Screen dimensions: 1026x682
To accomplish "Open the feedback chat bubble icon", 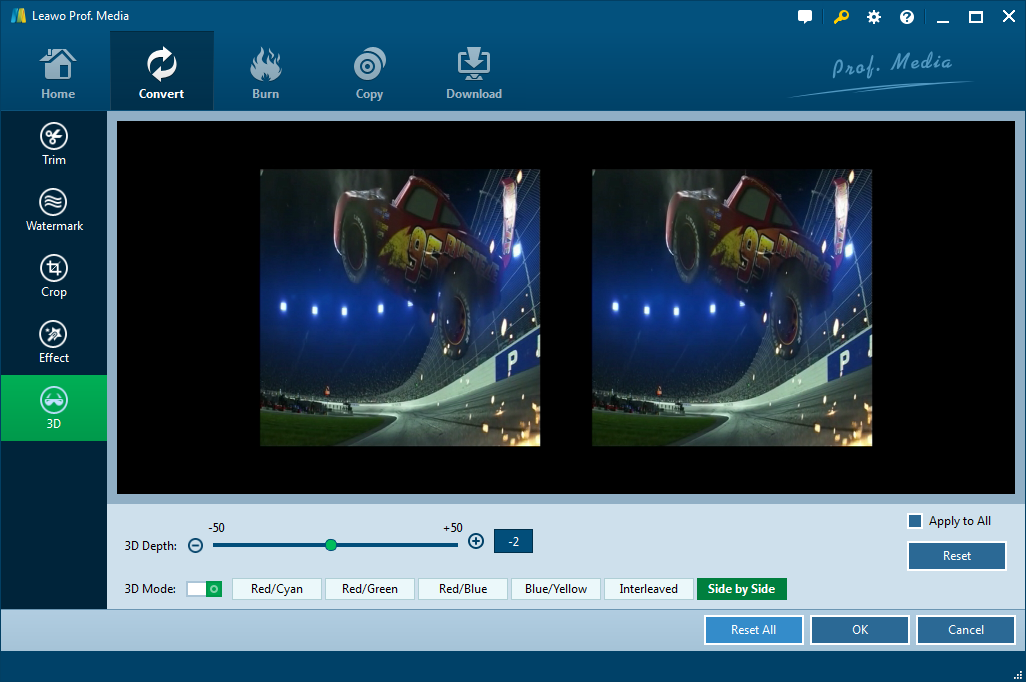I will pyautogui.click(x=805, y=17).
